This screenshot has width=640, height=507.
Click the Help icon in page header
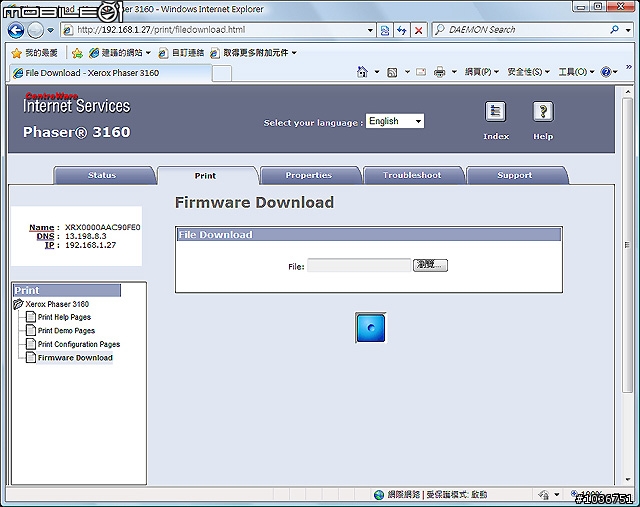click(543, 111)
